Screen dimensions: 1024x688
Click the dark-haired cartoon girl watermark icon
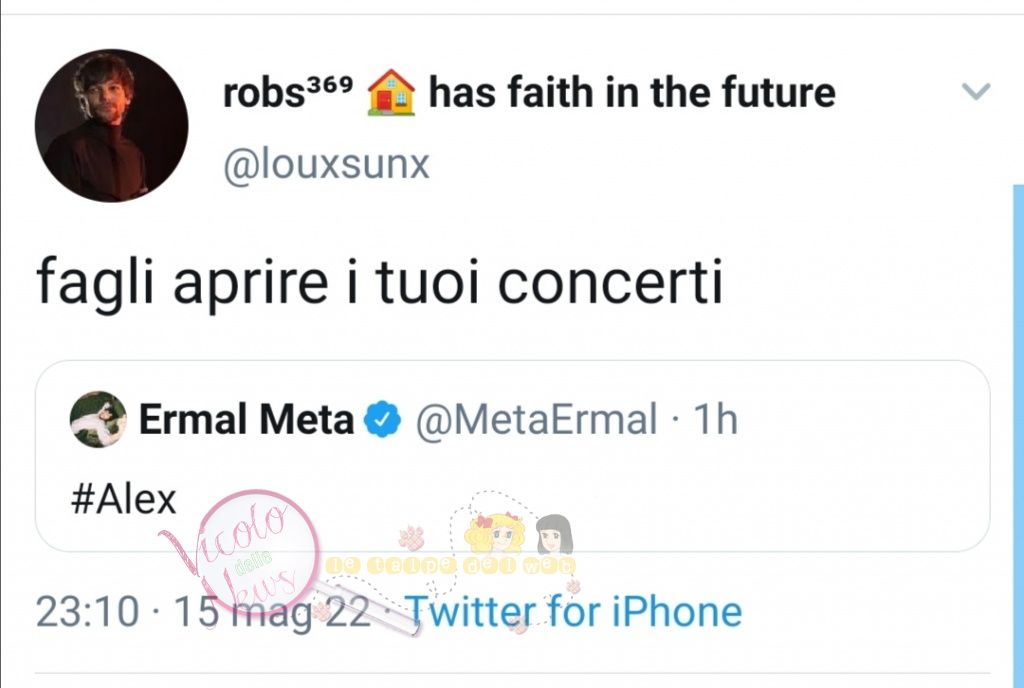554,534
